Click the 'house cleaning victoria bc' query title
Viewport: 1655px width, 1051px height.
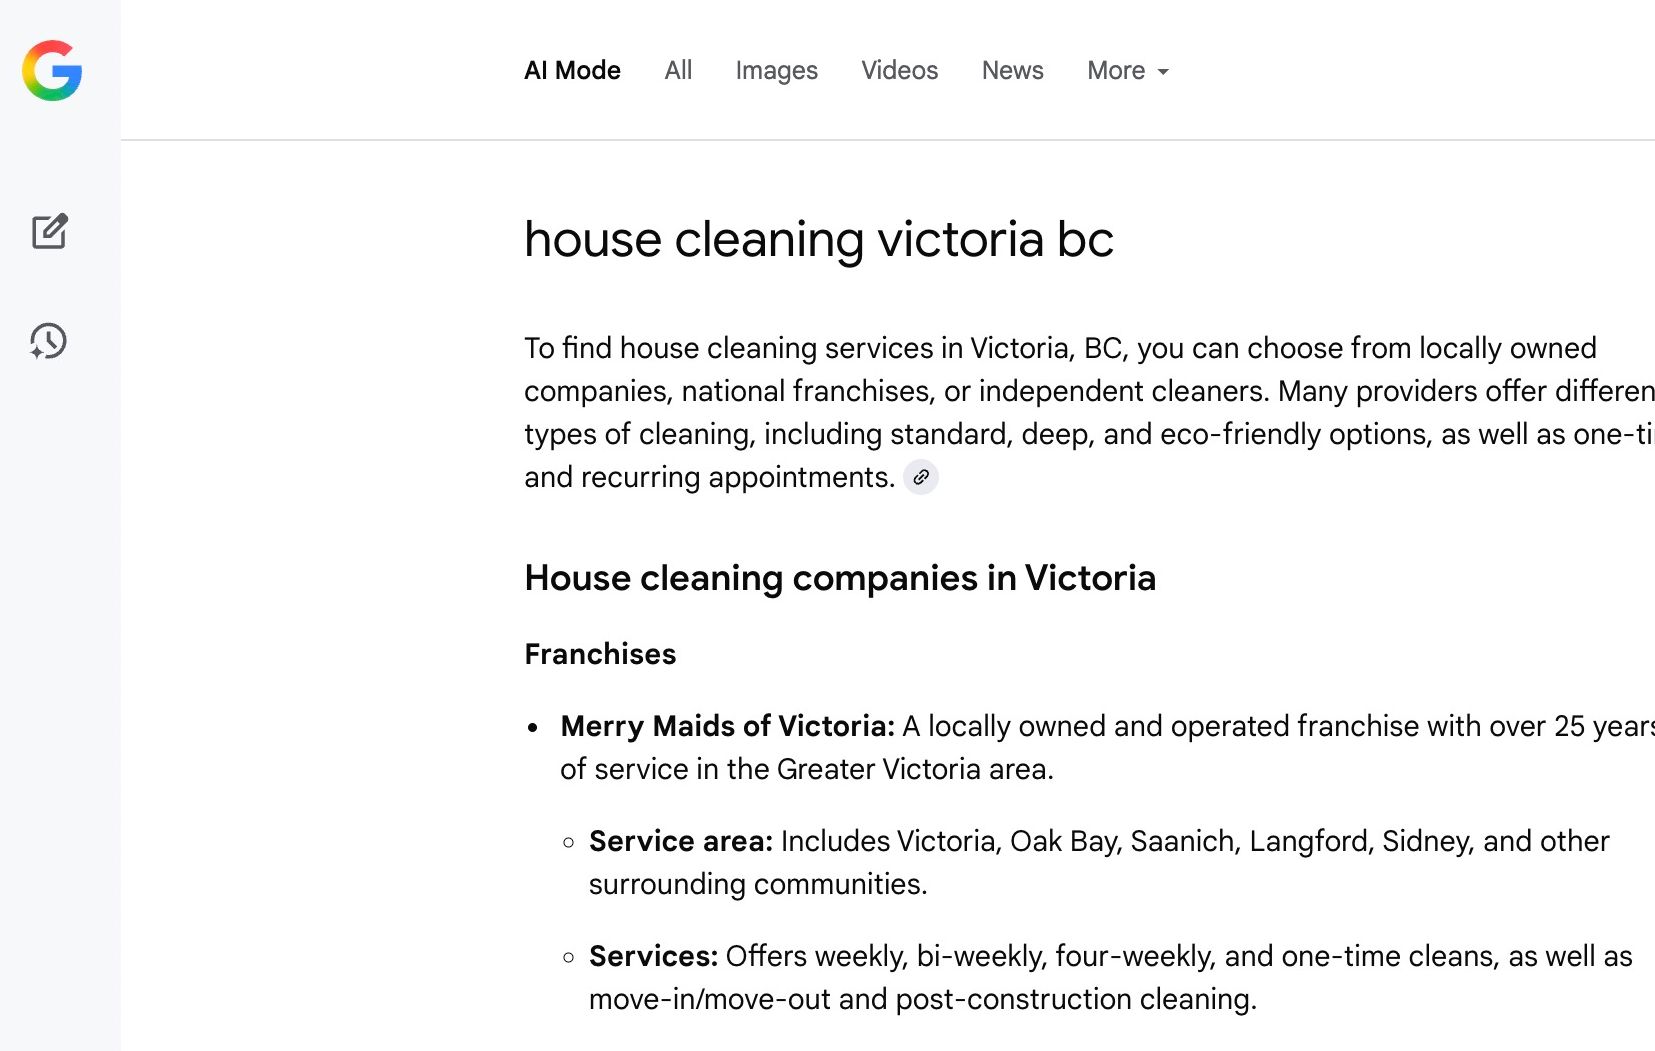pos(818,239)
